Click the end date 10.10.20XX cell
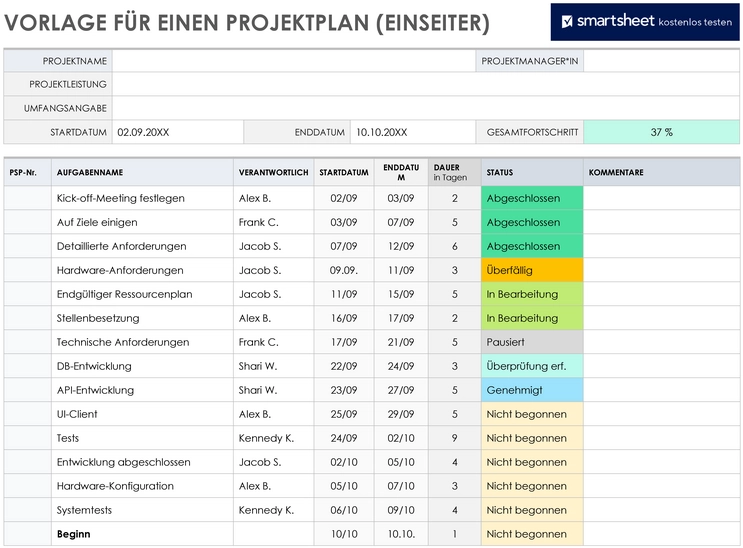Viewport: 743px width, 548px height. coord(413,132)
